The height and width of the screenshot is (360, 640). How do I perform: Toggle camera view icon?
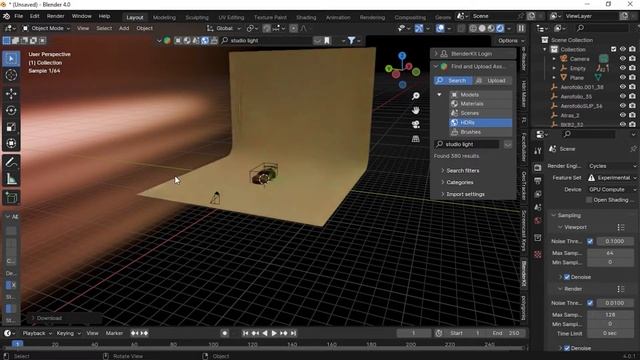coord(416,124)
